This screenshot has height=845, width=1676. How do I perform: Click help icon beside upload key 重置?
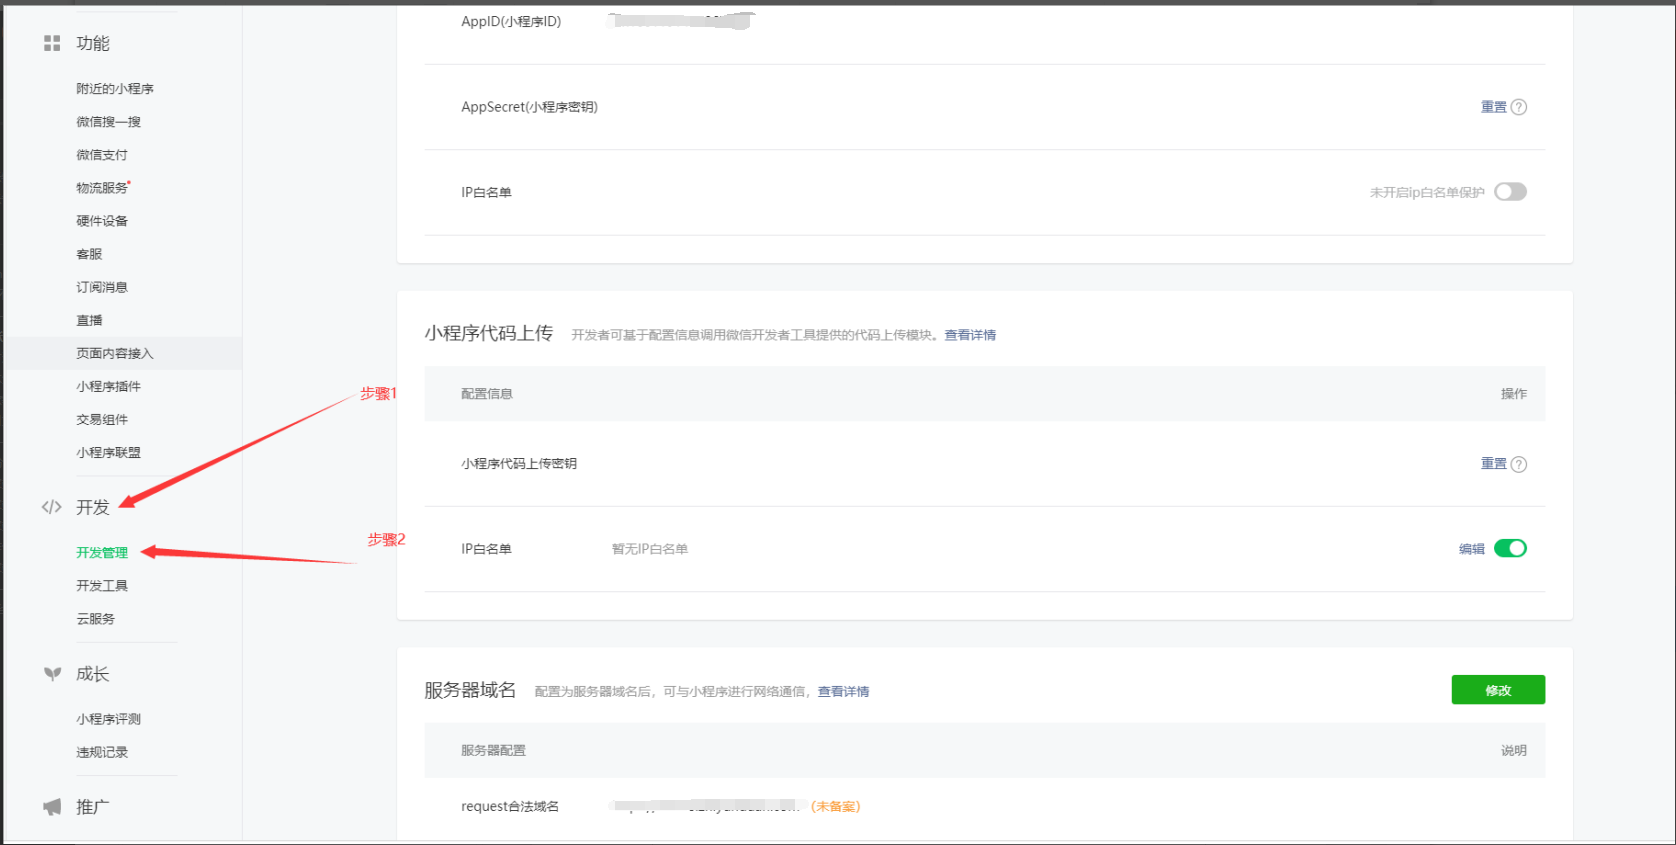[1519, 464]
